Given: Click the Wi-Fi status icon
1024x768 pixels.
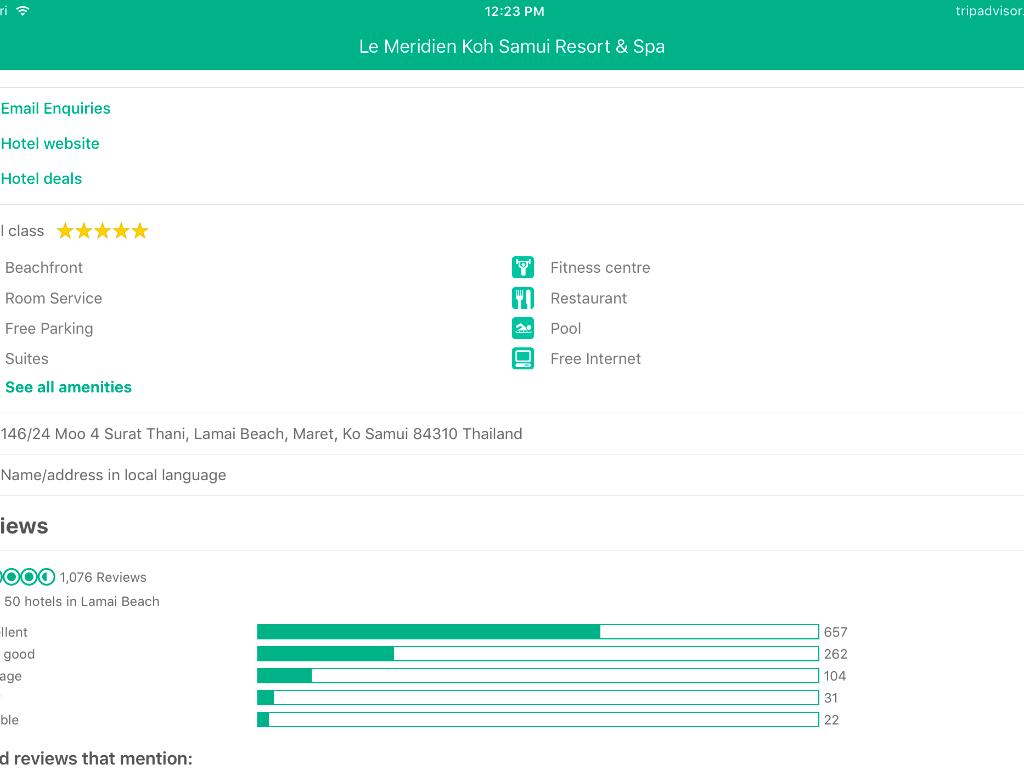Looking at the screenshot, I should click(x=23, y=11).
